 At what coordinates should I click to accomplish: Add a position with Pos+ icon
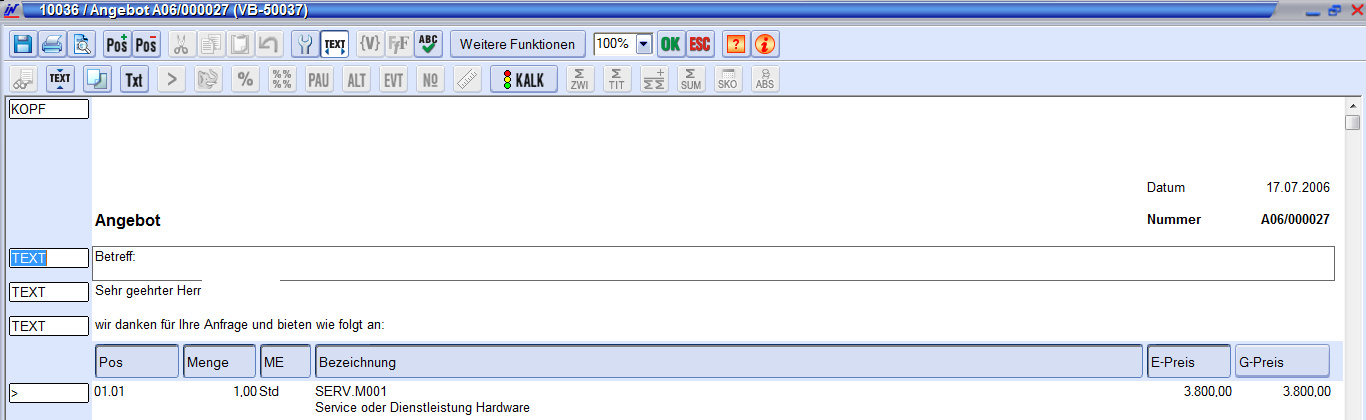[117, 44]
